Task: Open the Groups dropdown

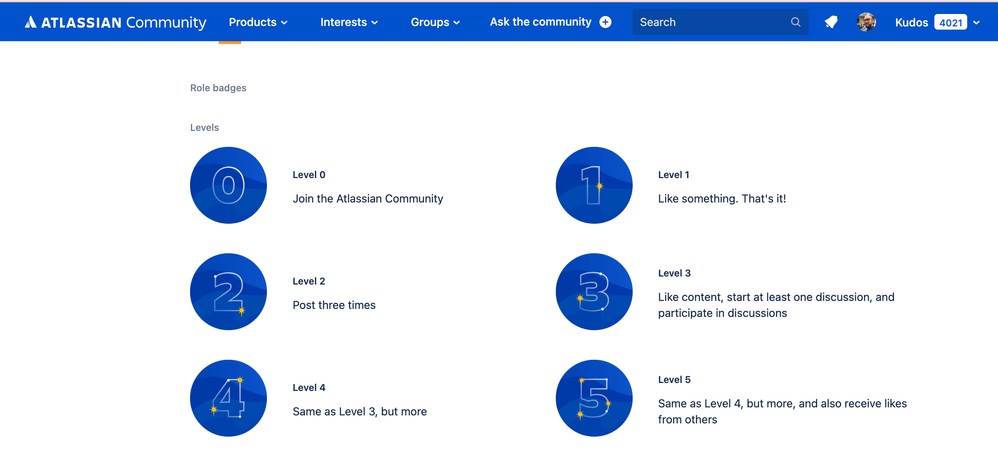Action: click(435, 22)
